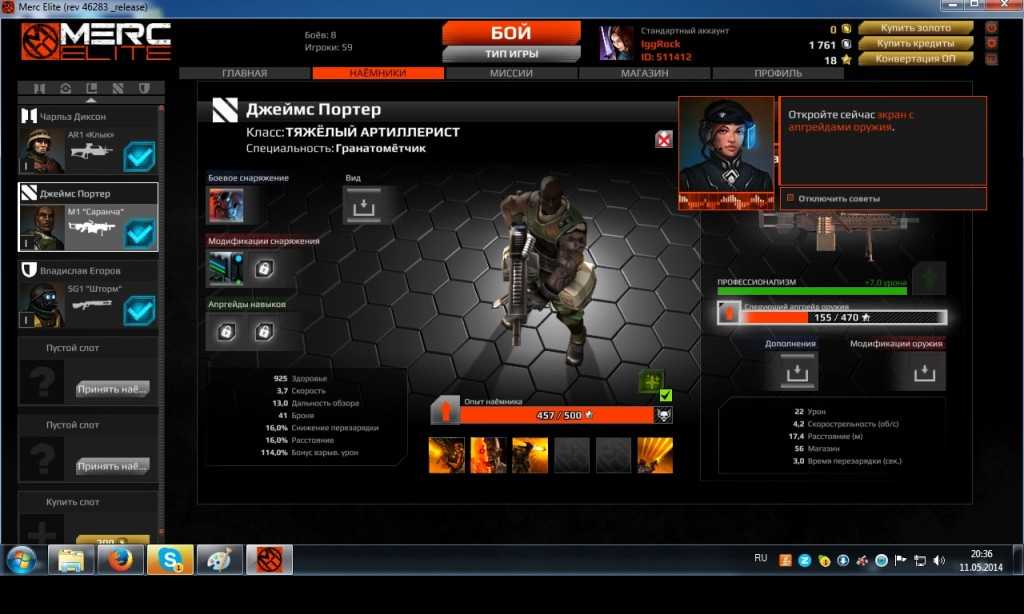Open Firefox from the taskbar
Screen dimensions: 1024x614
click(x=120, y=560)
